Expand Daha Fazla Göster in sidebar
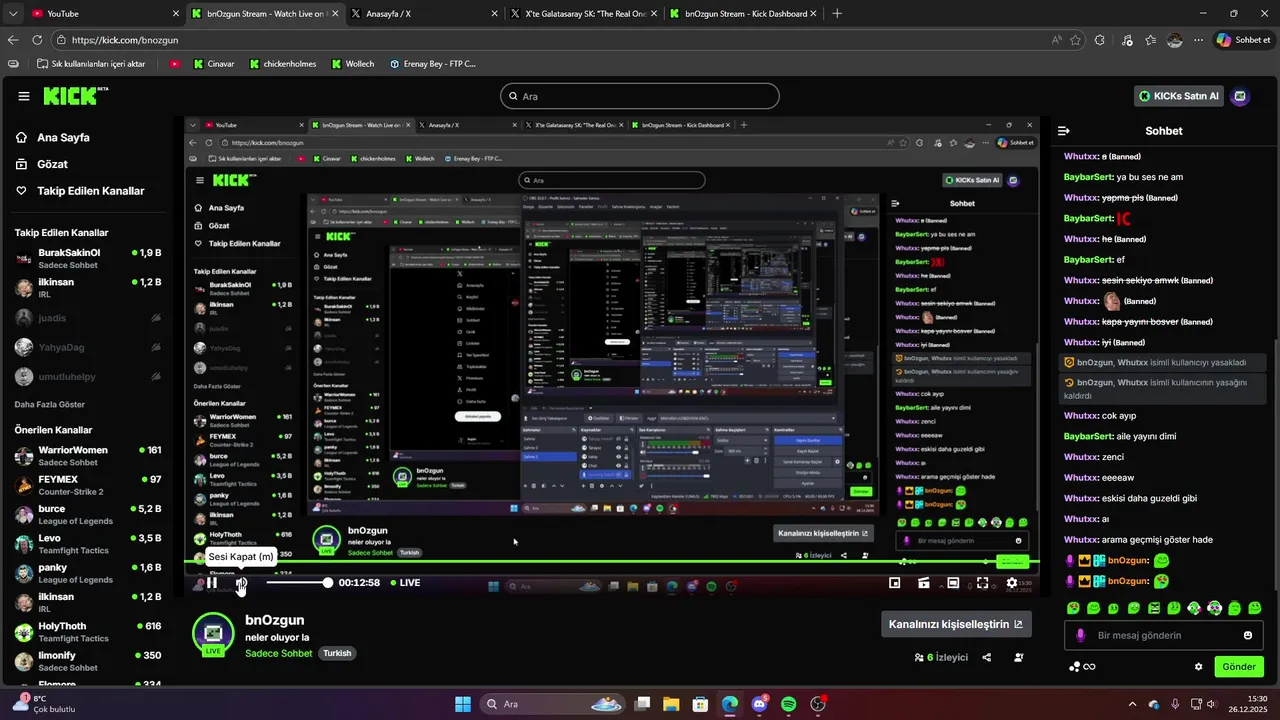The width and height of the screenshot is (1280, 720). point(49,405)
